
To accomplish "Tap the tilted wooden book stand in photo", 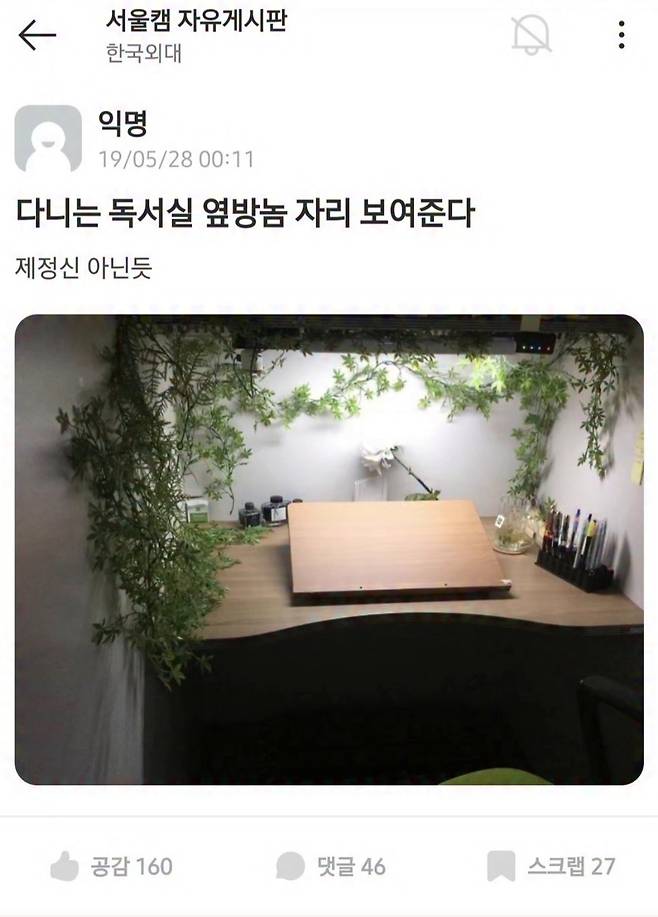I will [x=399, y=547].
